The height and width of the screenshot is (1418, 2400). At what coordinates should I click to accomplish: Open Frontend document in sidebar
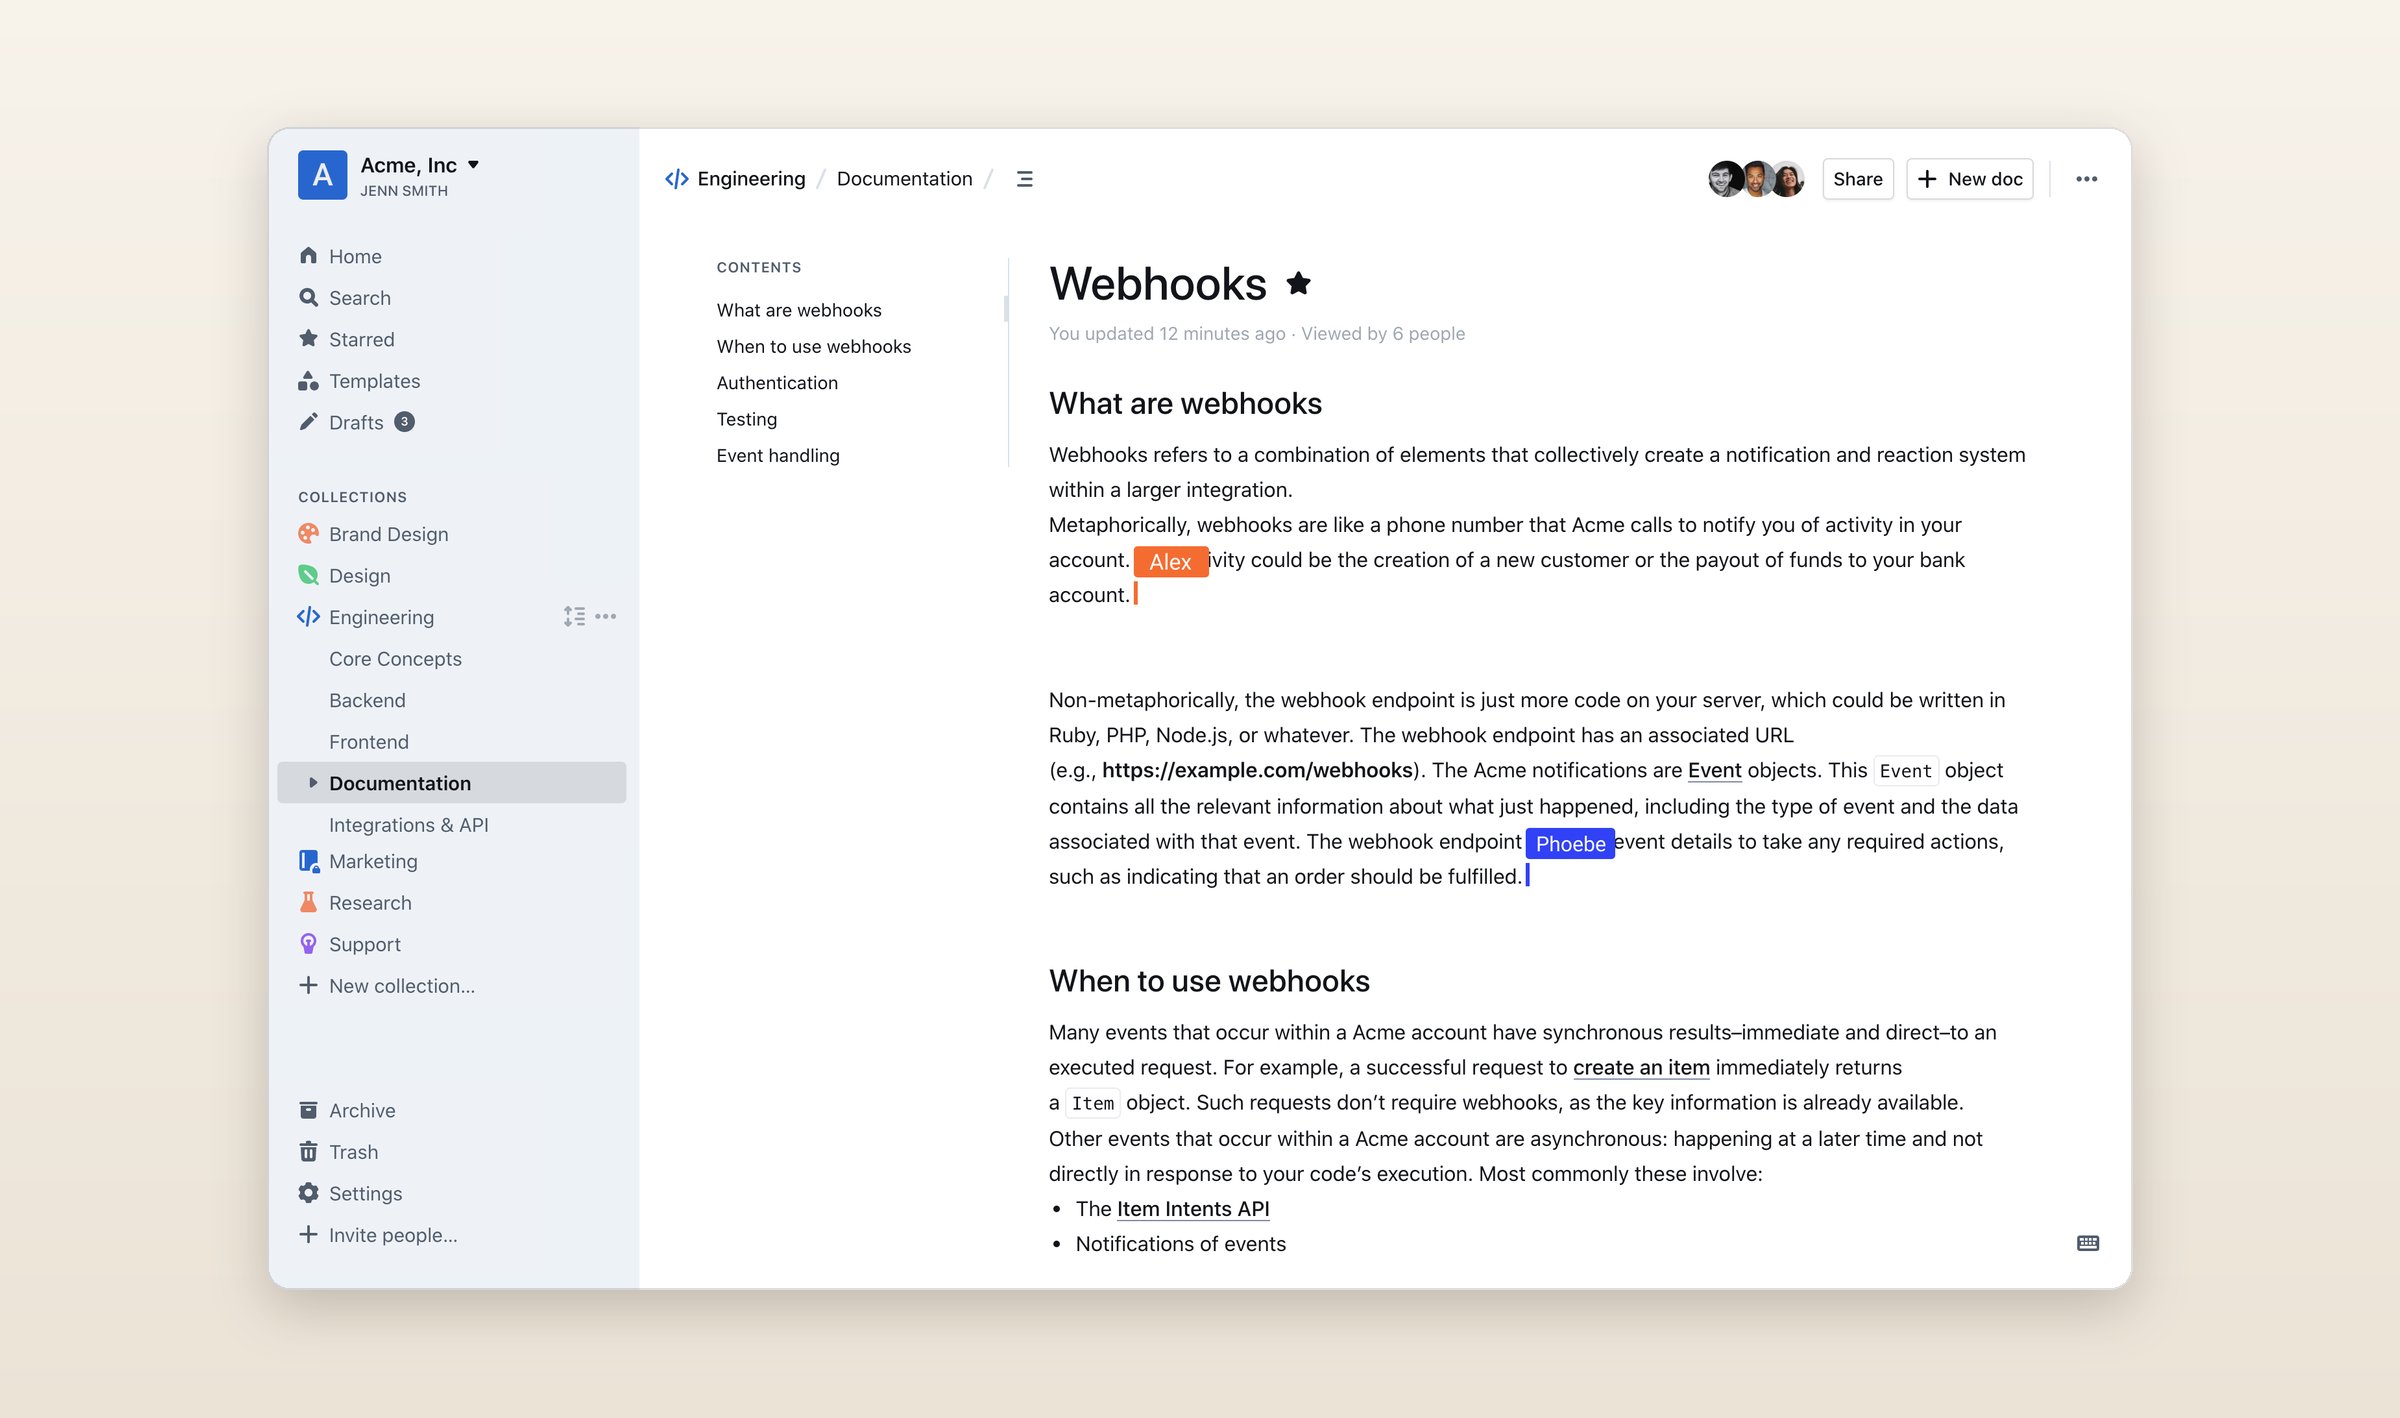(x=368, y=742)
